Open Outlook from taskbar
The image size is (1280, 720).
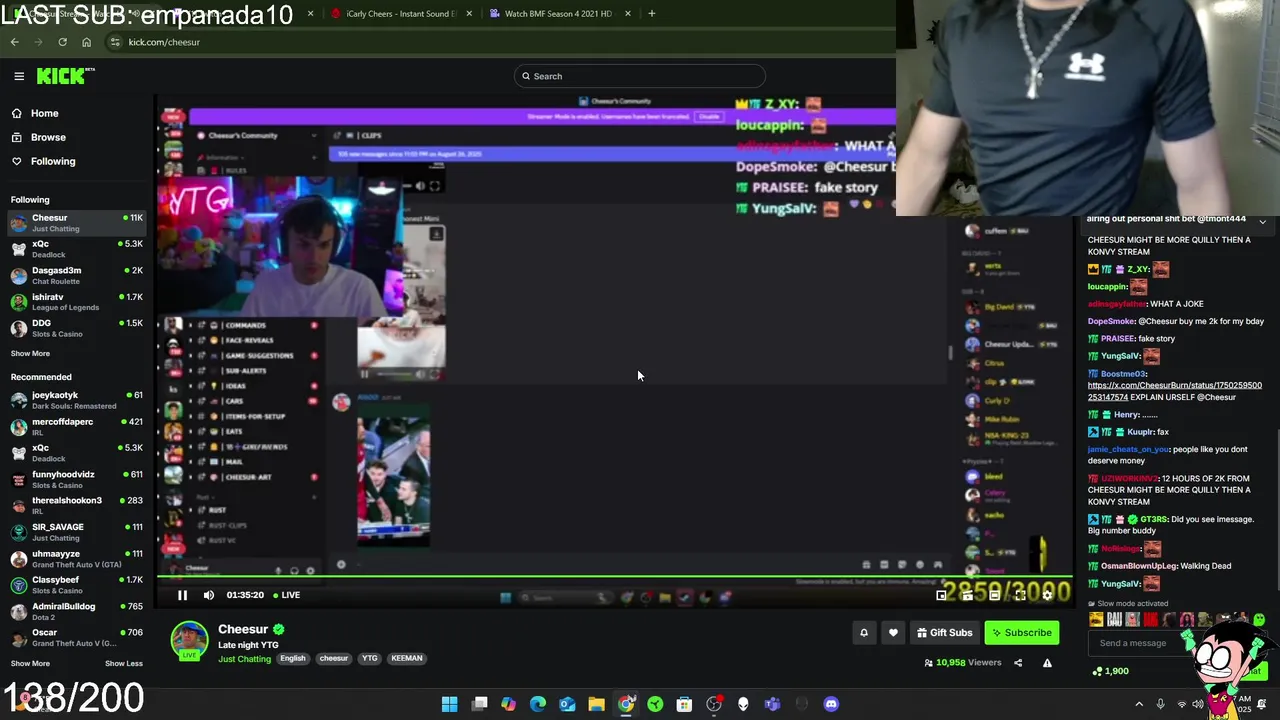(567, 704)
